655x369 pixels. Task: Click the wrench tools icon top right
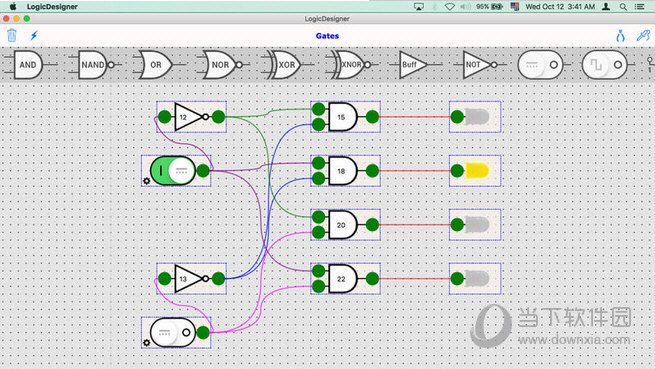(x=643, y=36)
